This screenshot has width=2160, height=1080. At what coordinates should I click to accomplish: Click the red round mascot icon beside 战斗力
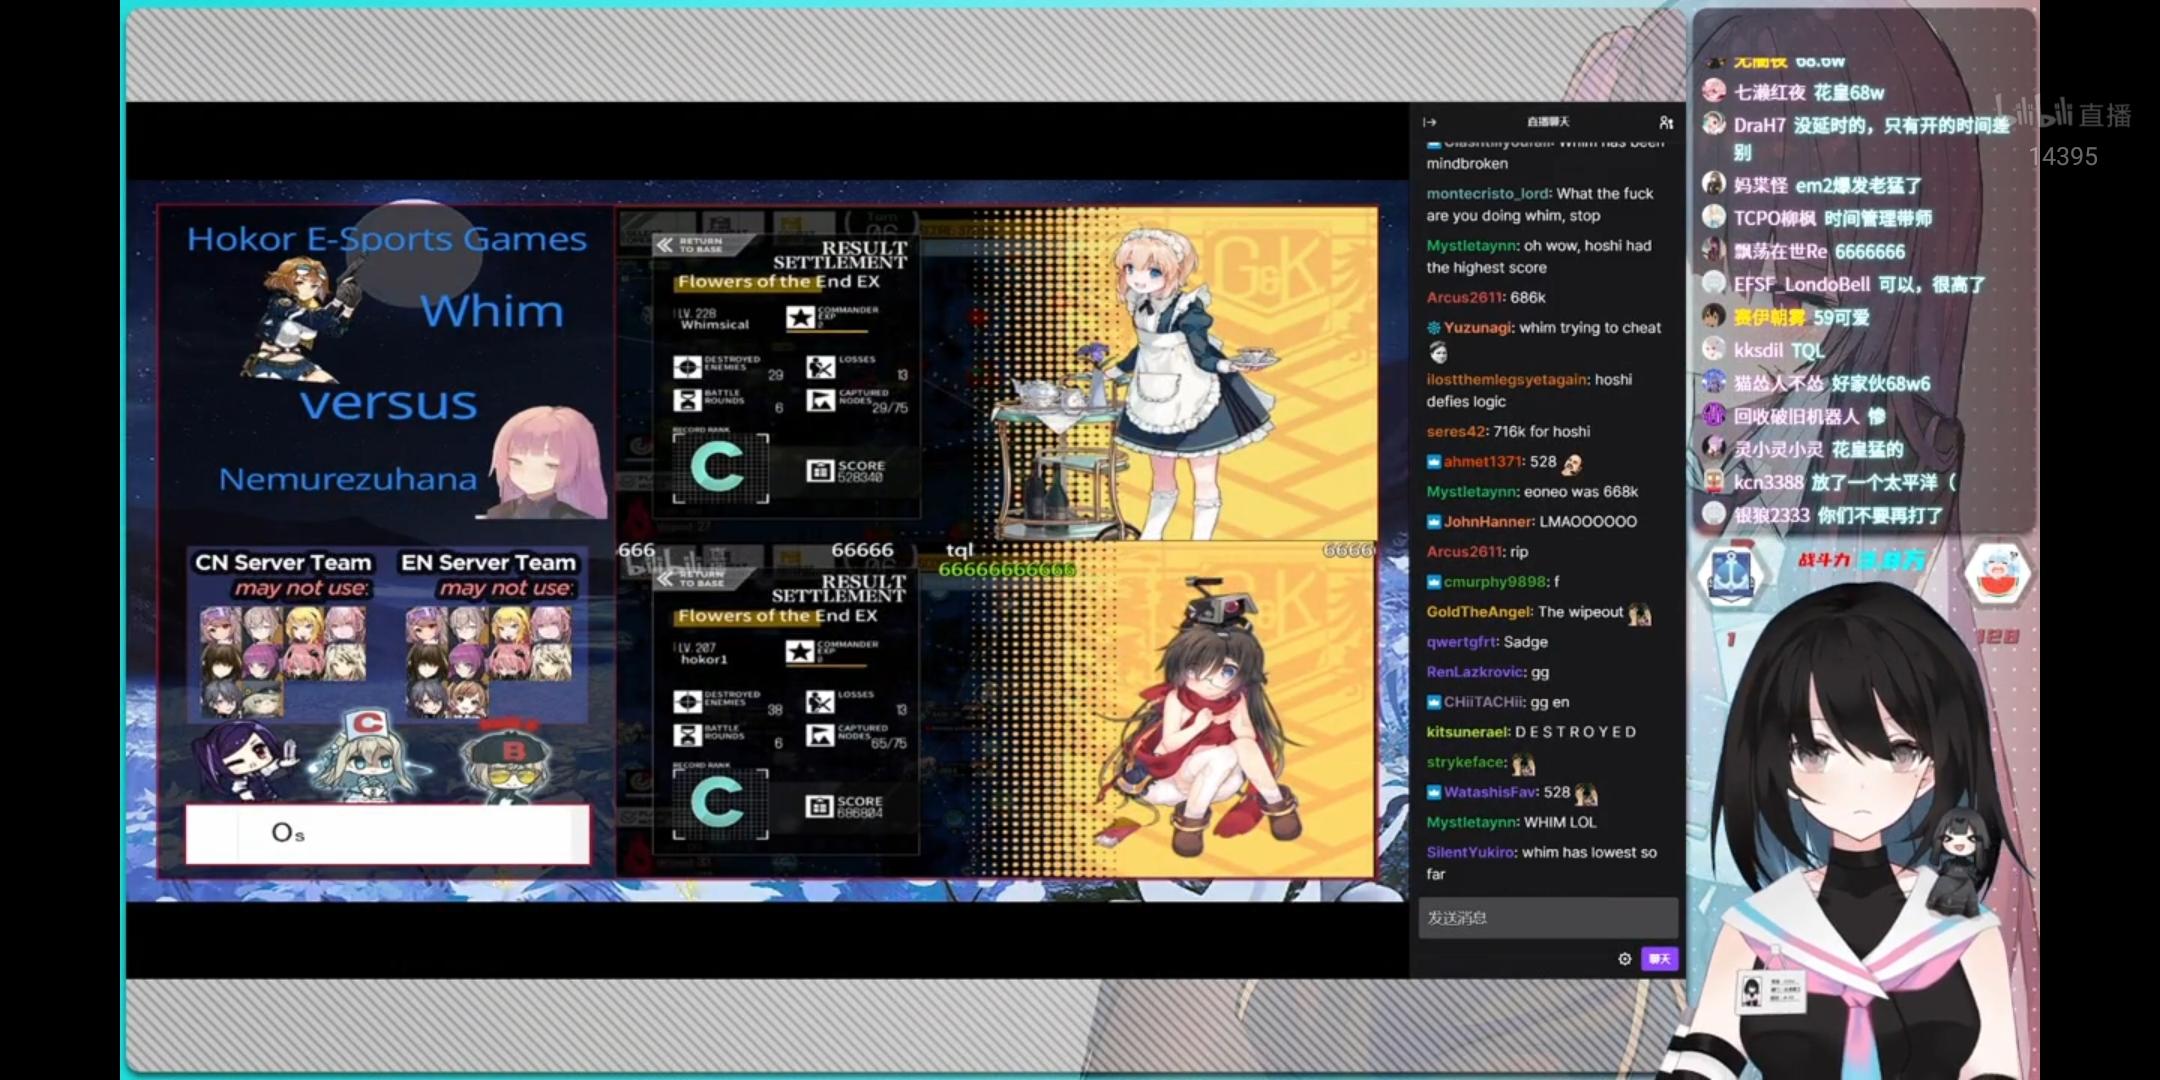(1996, 575)
